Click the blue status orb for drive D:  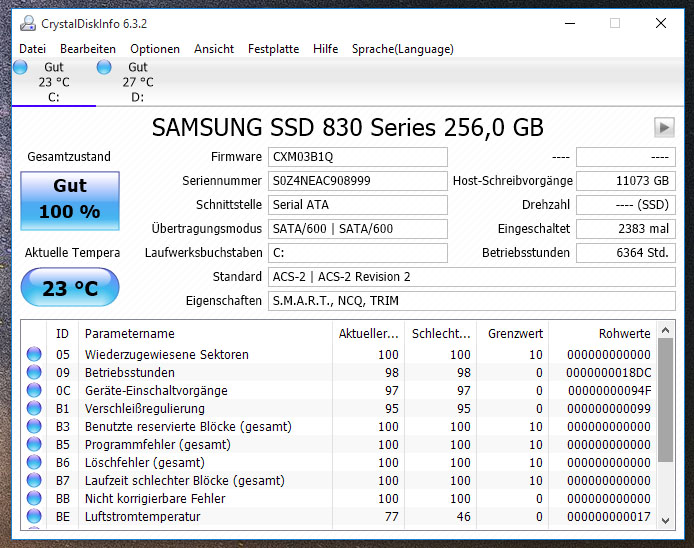coord(104,67)
